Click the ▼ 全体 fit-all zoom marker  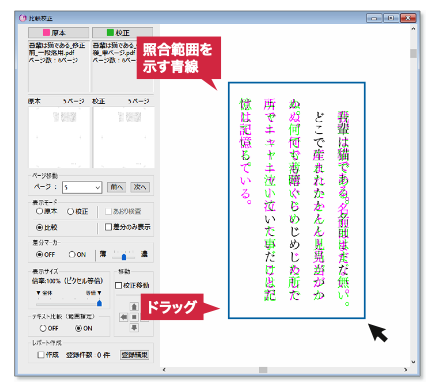tap(44, 293)
